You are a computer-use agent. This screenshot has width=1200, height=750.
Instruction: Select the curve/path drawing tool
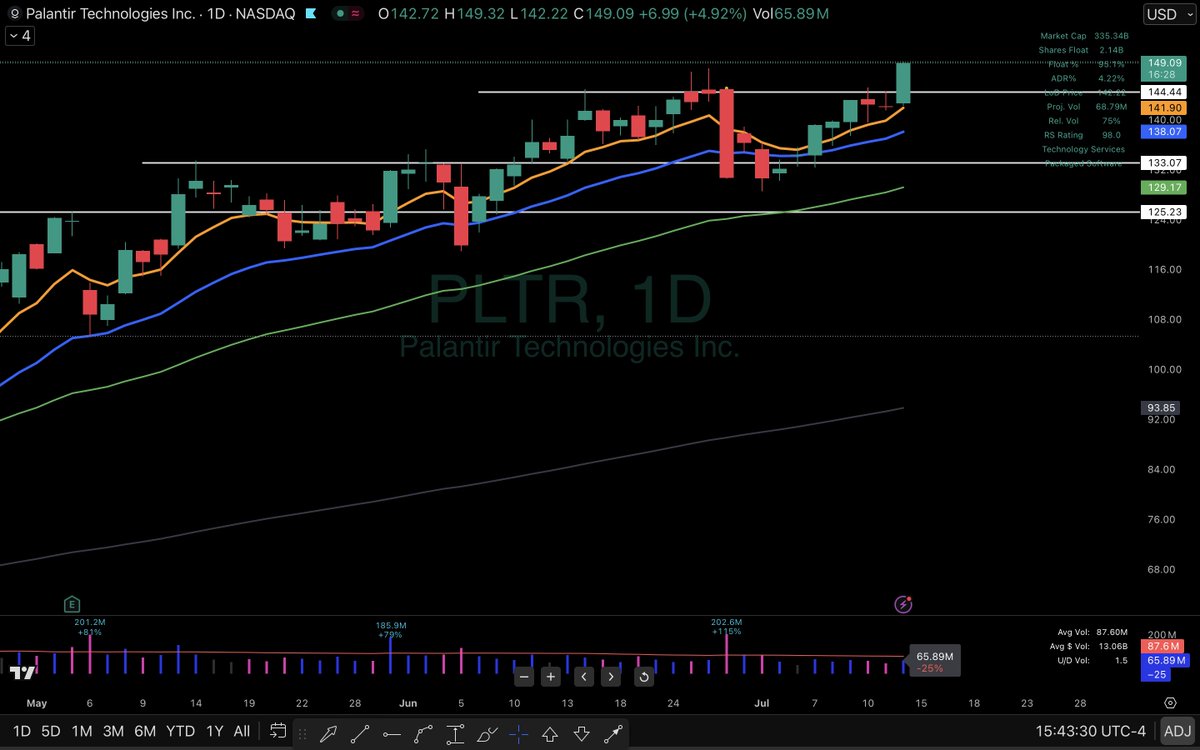[x=423, y=732]
